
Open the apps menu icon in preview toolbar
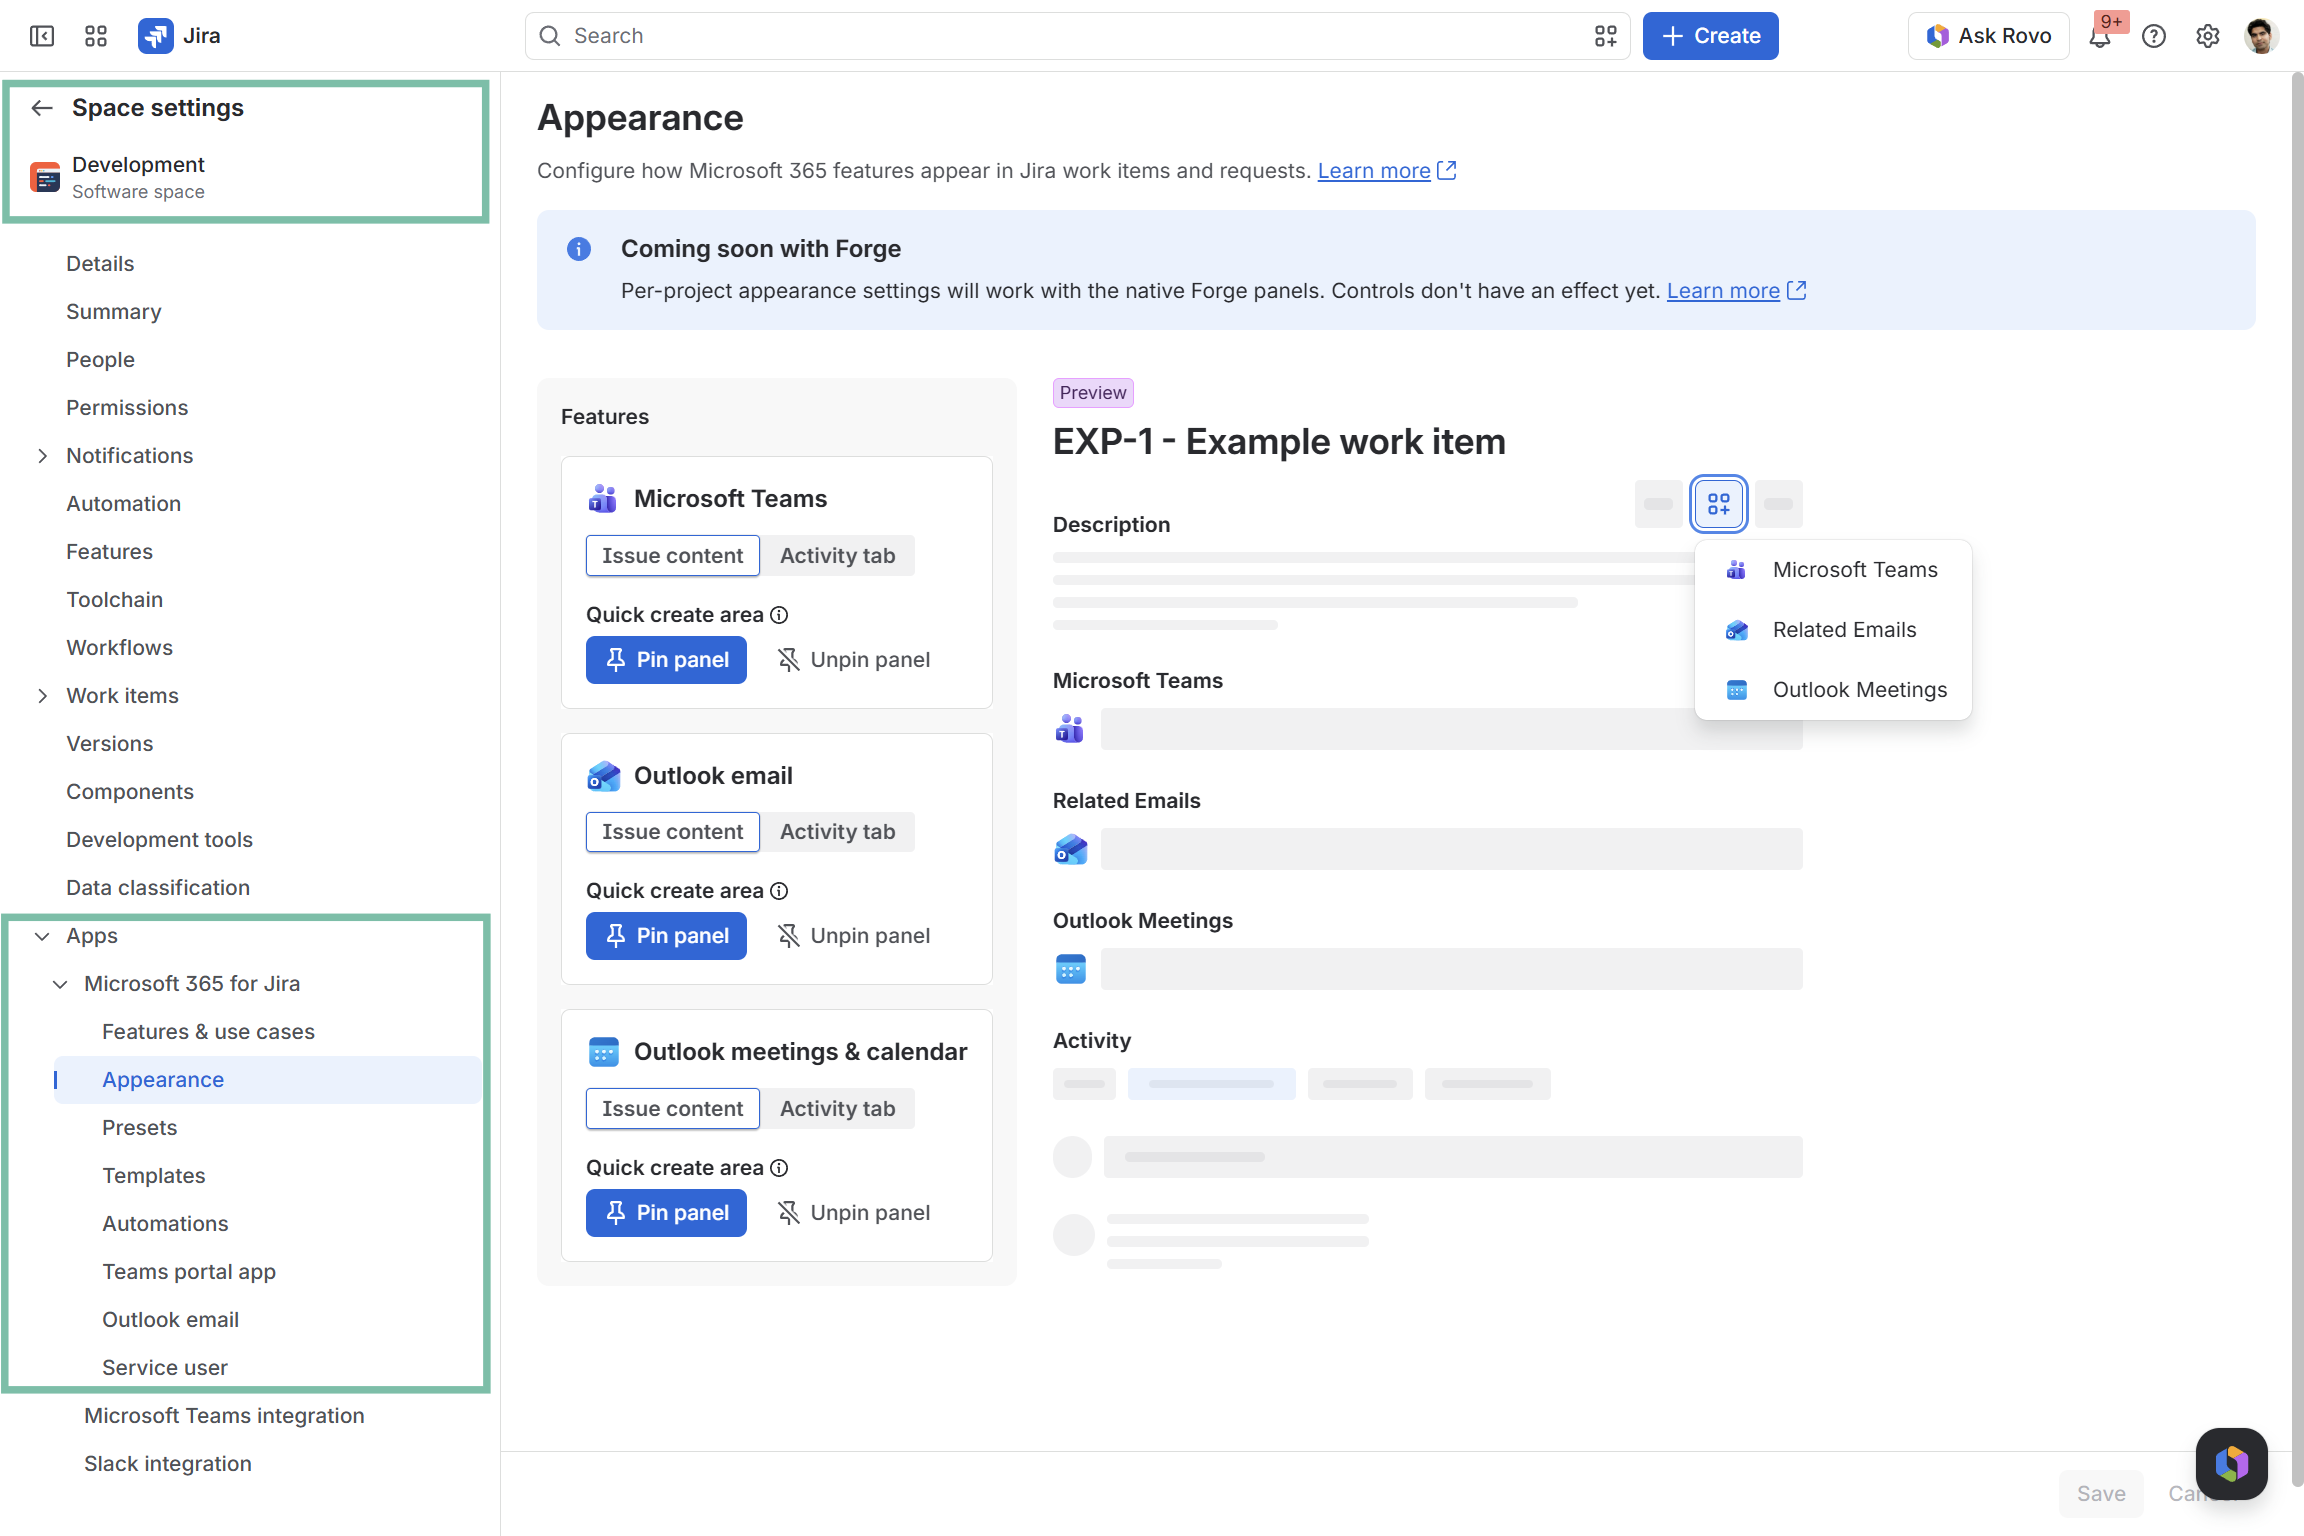(x=1718, y=503)
